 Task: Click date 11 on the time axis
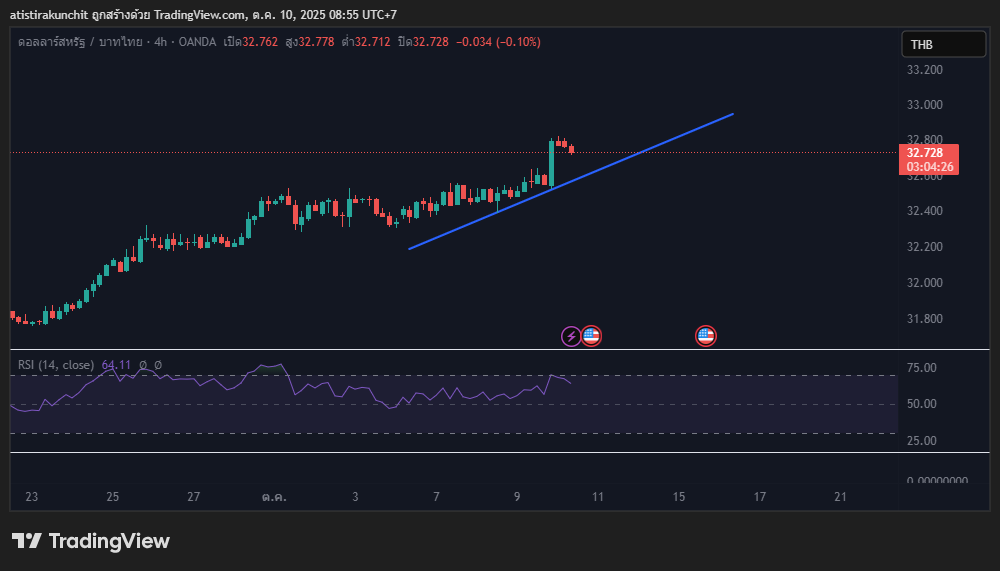pyautogui.click(x=597, y=497)
